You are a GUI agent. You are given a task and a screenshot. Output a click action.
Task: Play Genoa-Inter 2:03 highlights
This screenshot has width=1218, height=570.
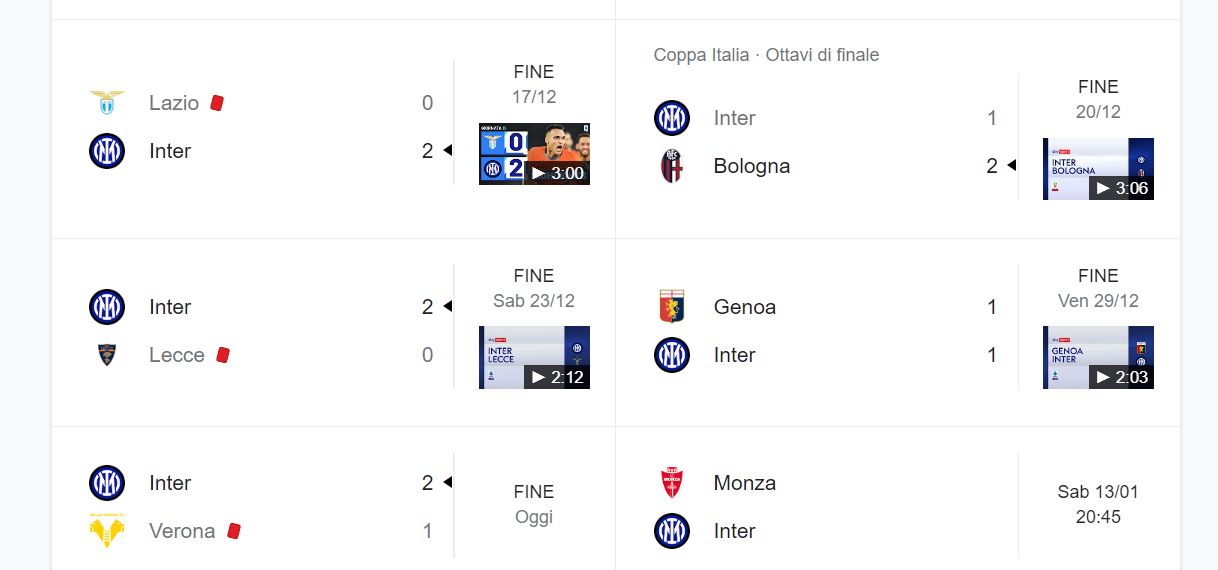point(1098,357)
